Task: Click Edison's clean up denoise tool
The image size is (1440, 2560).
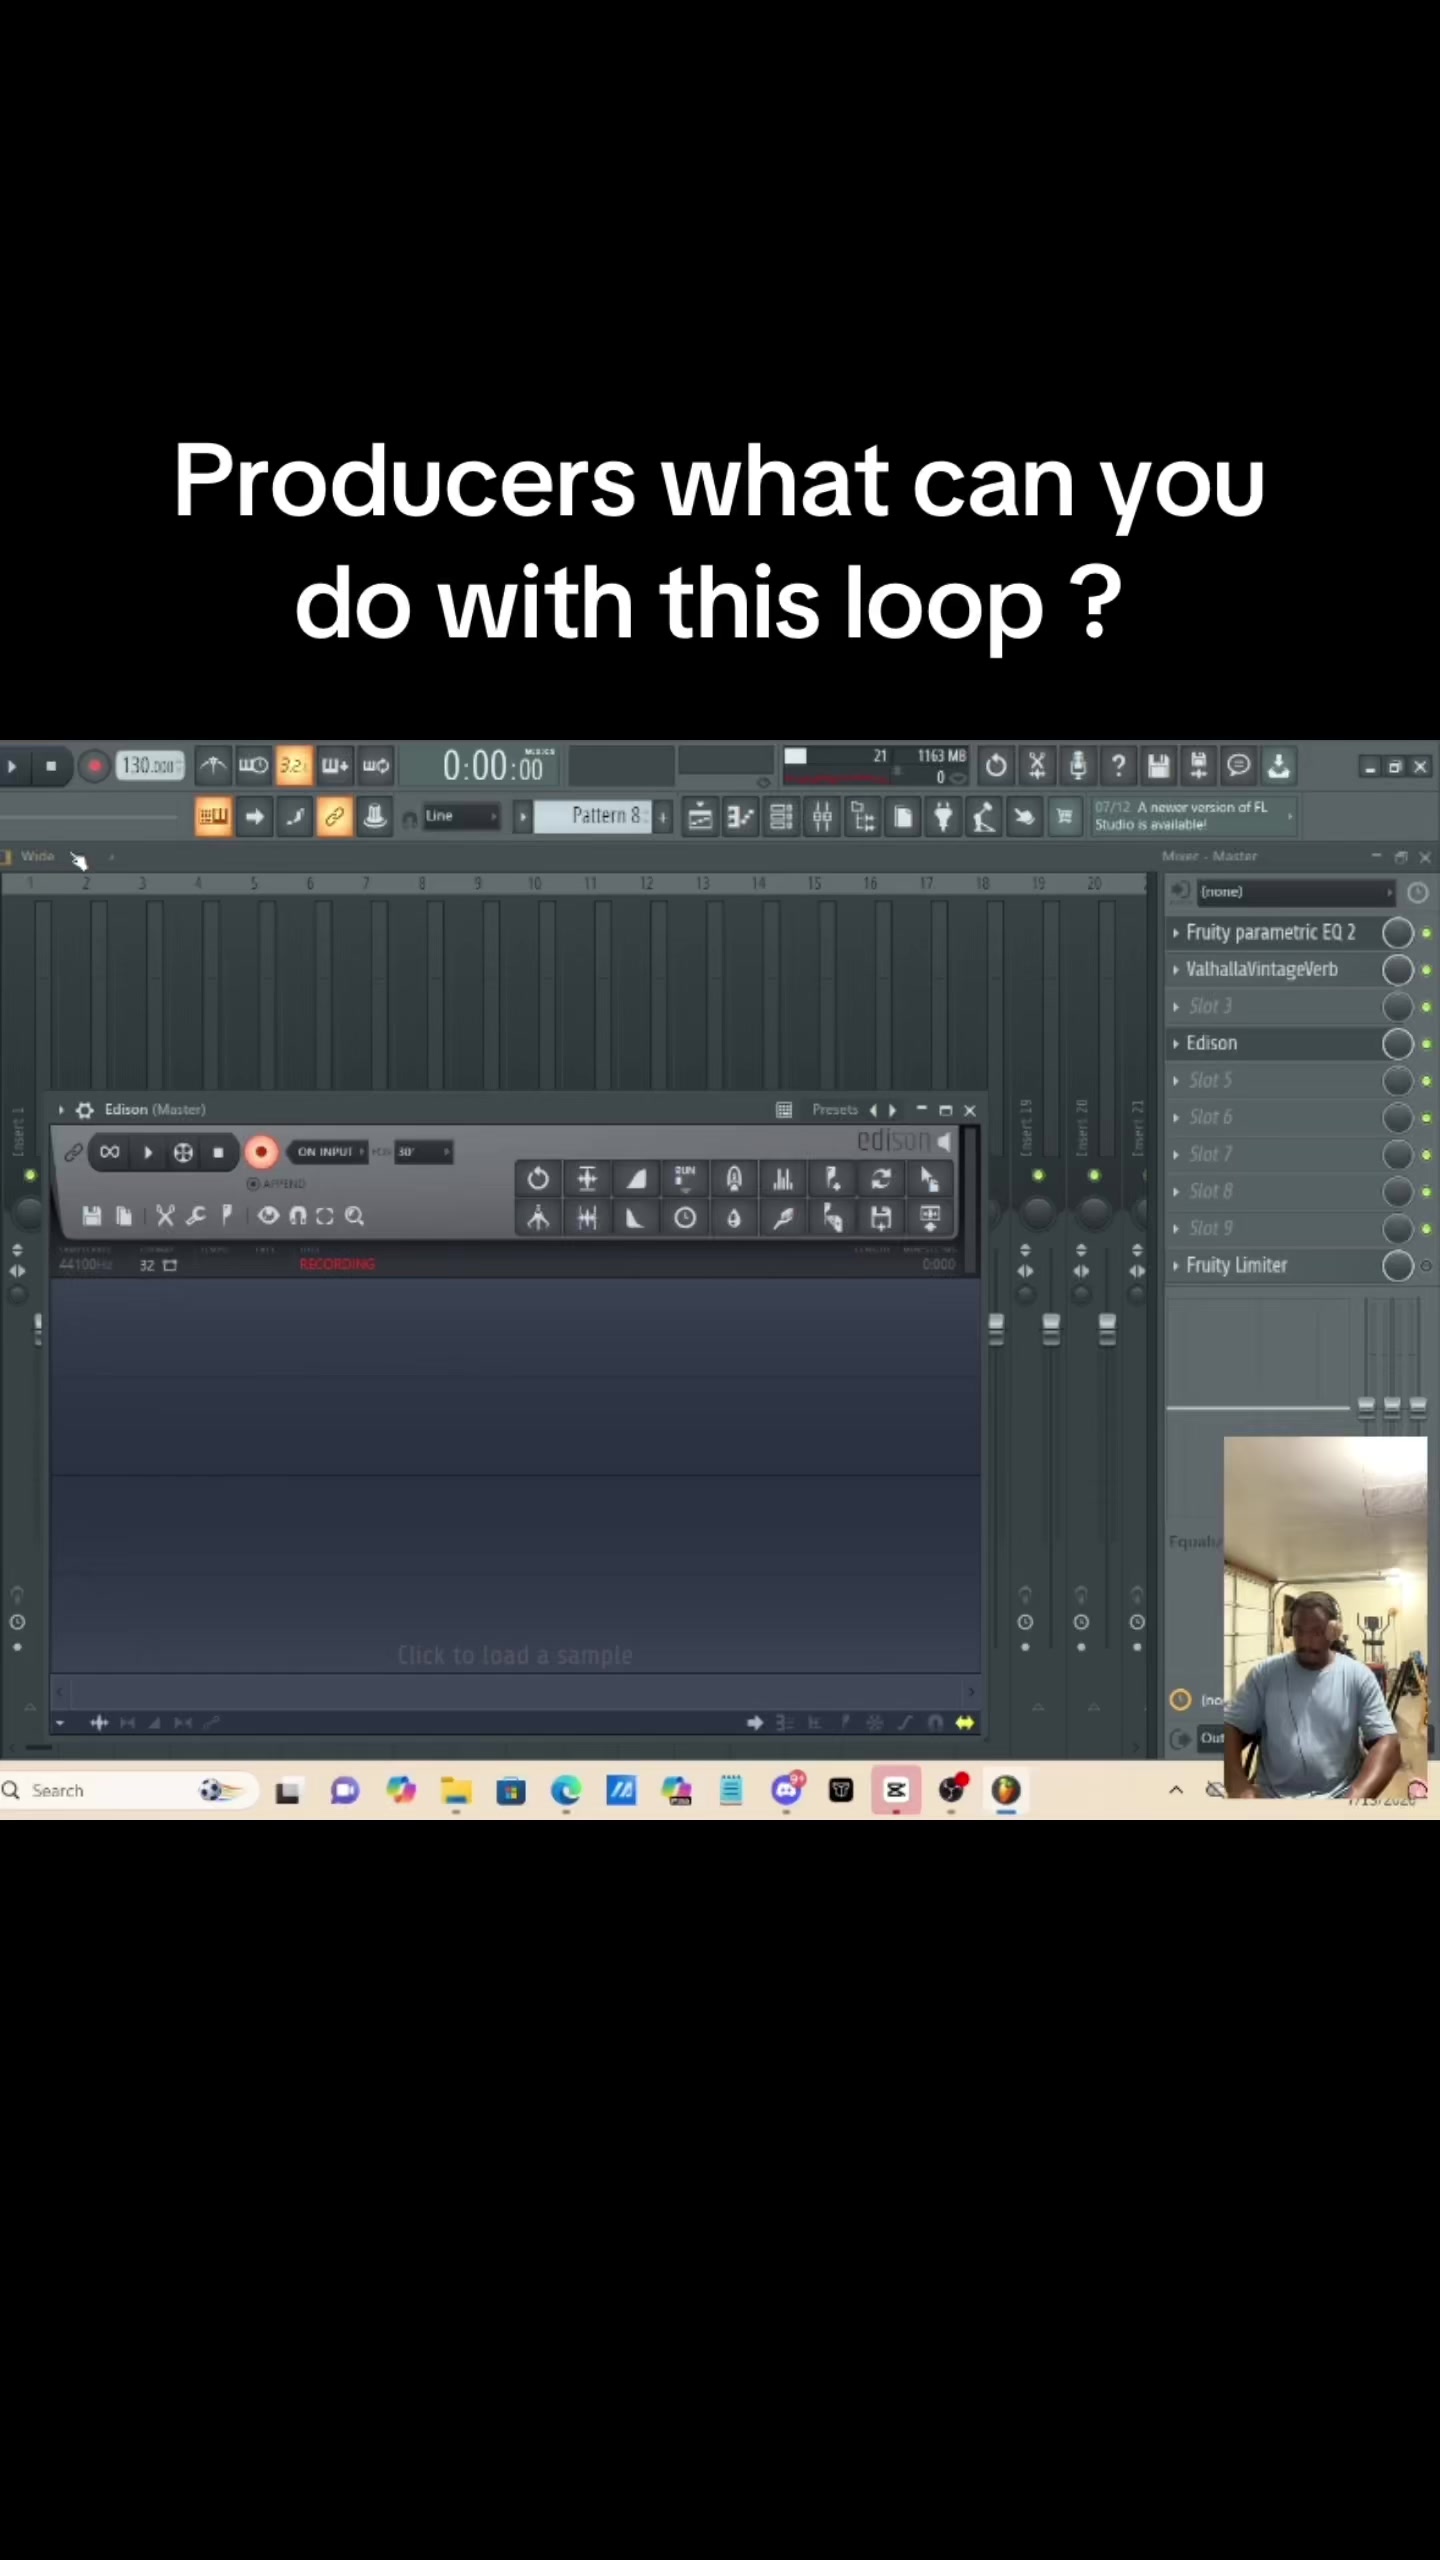Action: (734, 1179)
